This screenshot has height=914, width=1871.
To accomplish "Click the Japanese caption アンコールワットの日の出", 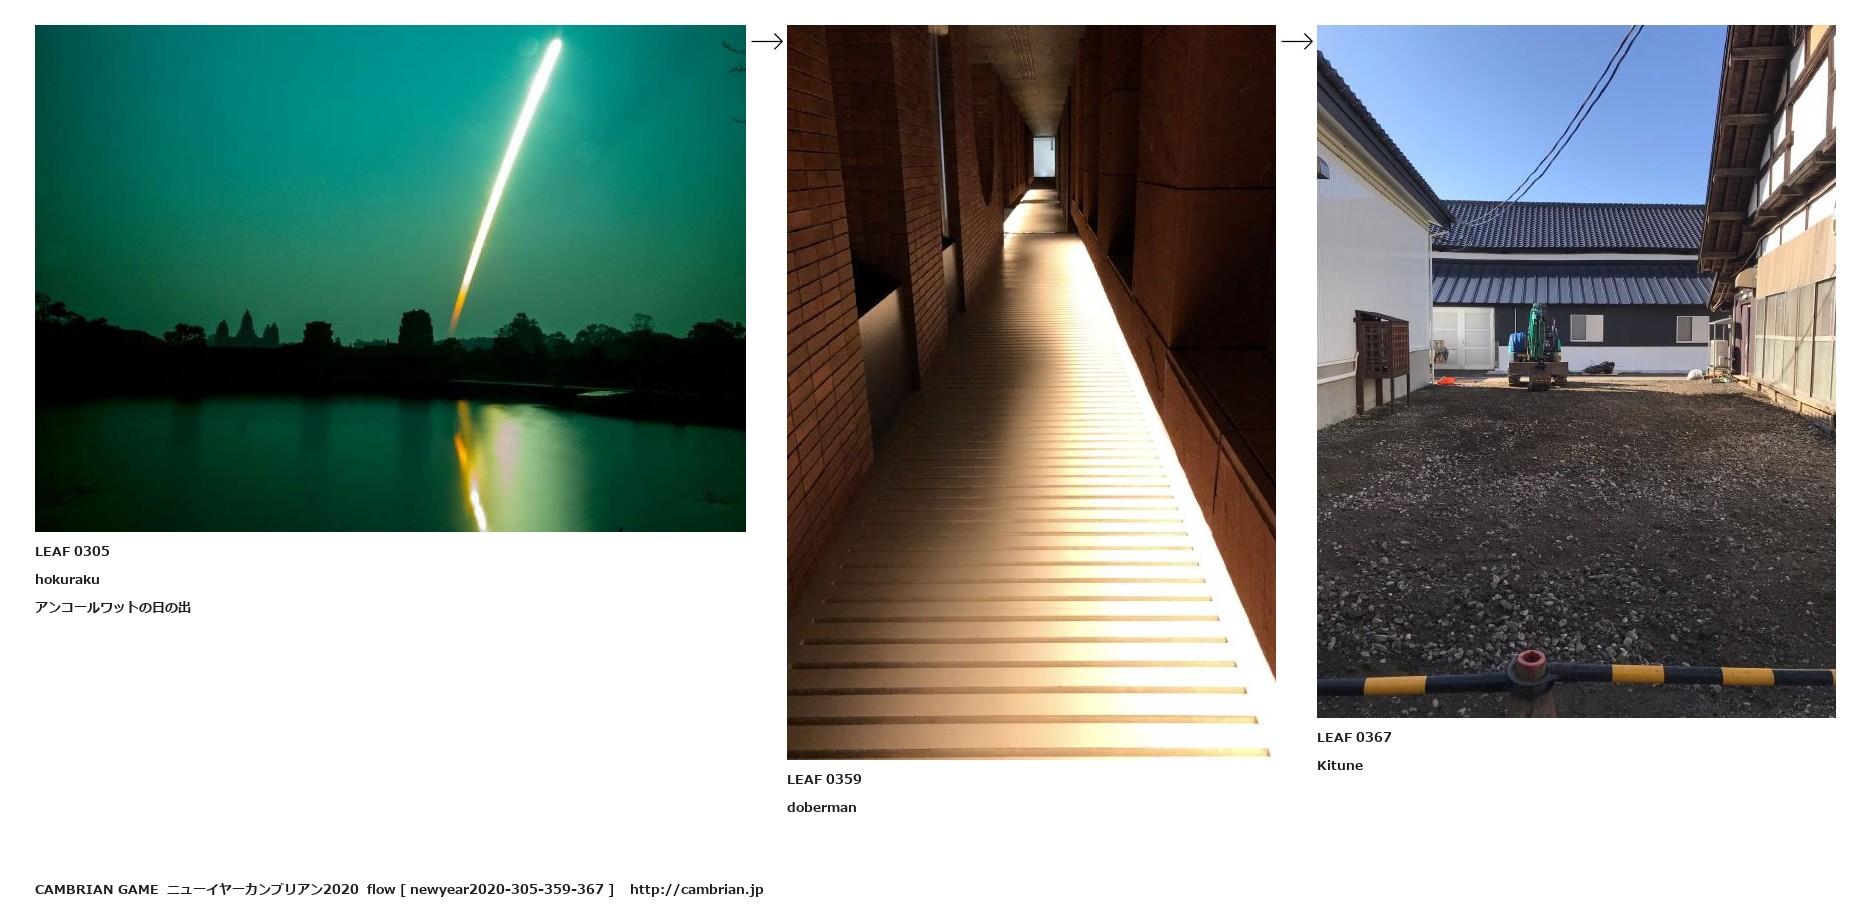I will point(113,607).
